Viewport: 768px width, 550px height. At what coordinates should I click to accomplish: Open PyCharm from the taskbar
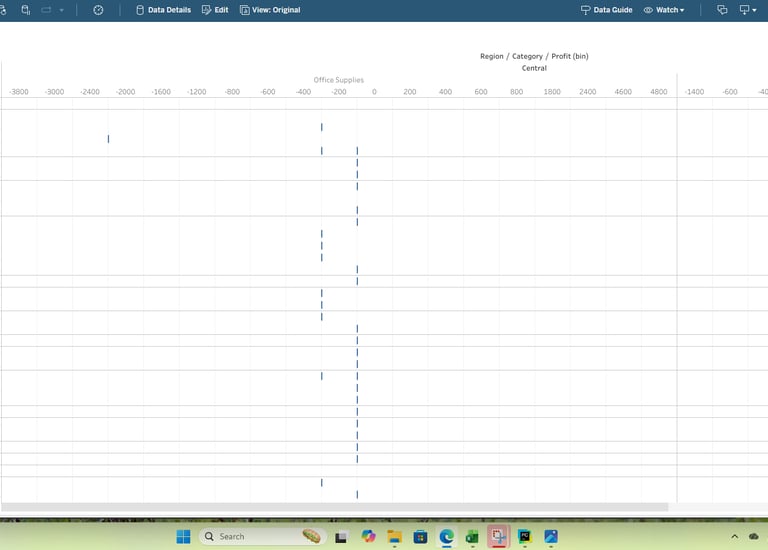(x=525, y=537)
